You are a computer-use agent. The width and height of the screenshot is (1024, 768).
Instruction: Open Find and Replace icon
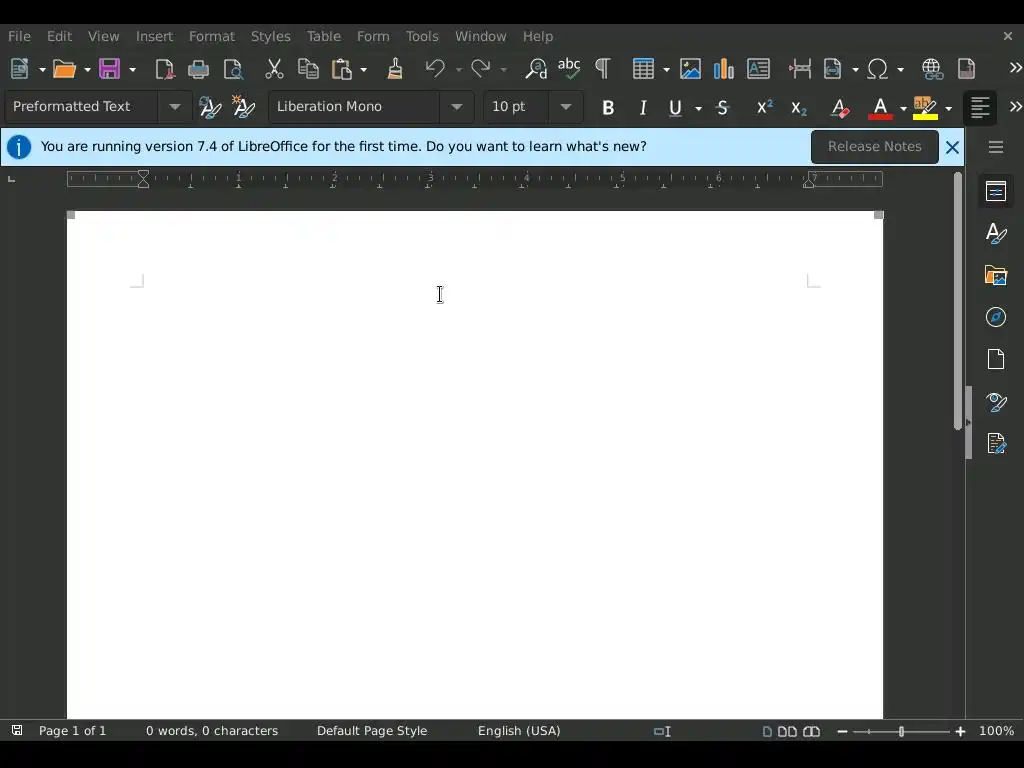(x=536, y=69)
